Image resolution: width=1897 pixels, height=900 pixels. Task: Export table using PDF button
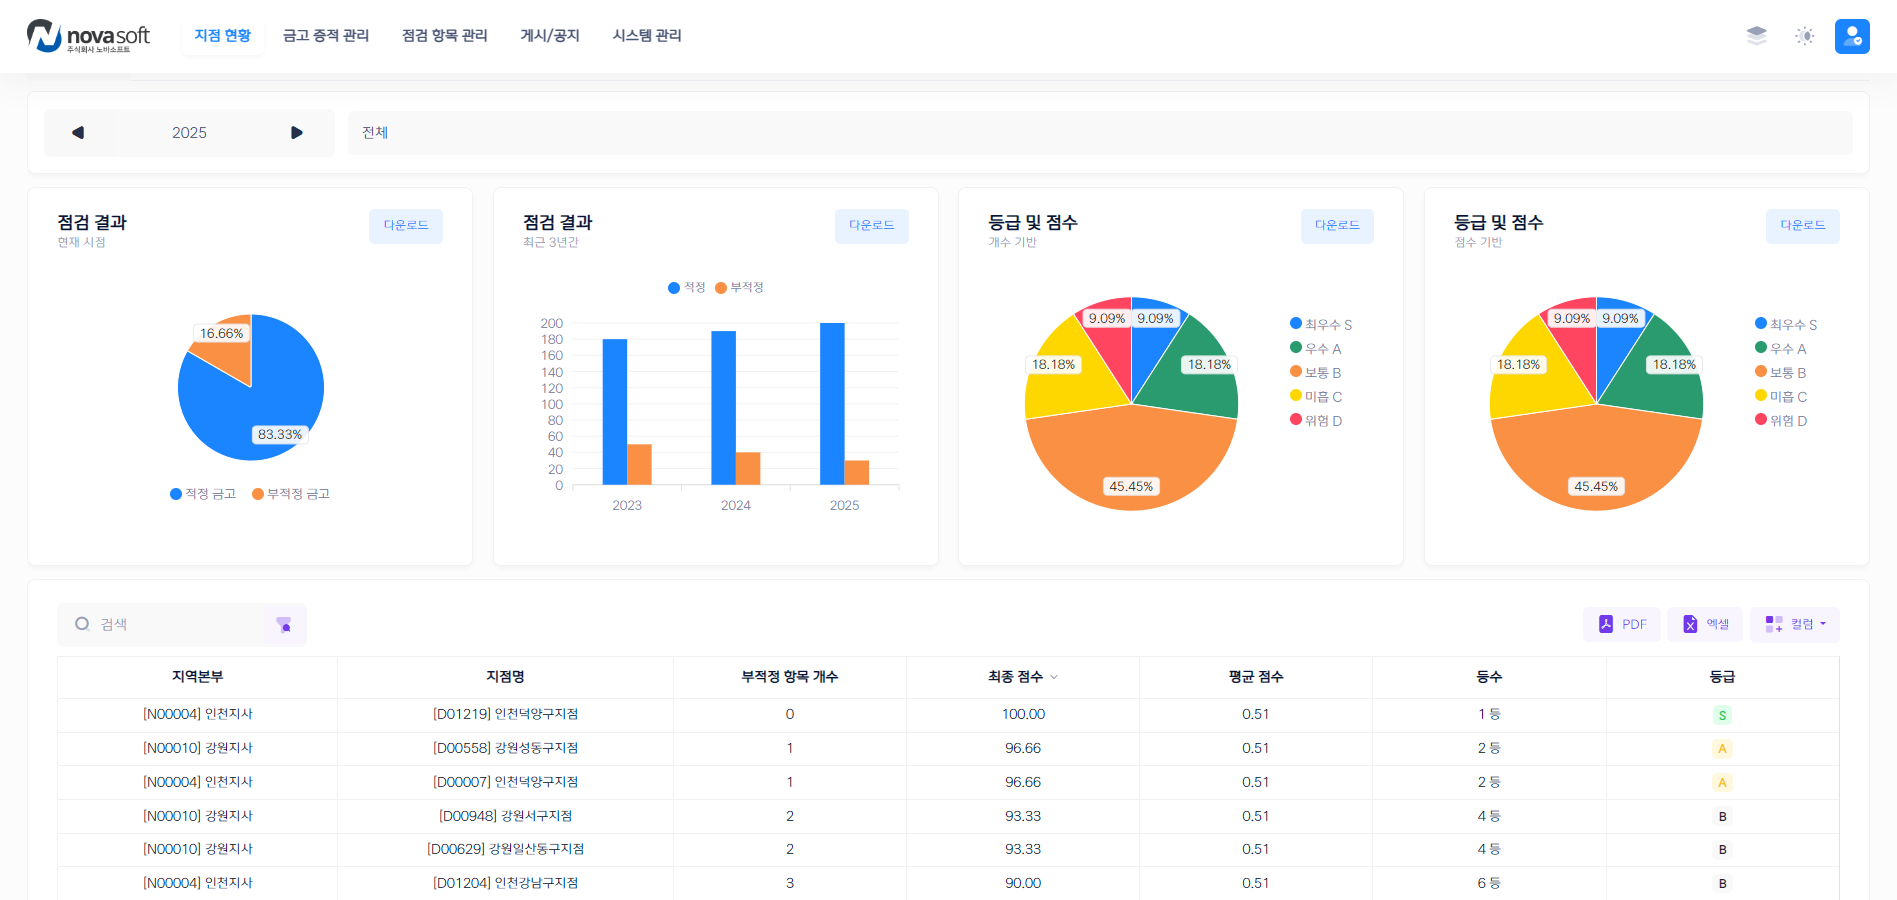(1621, 624)
